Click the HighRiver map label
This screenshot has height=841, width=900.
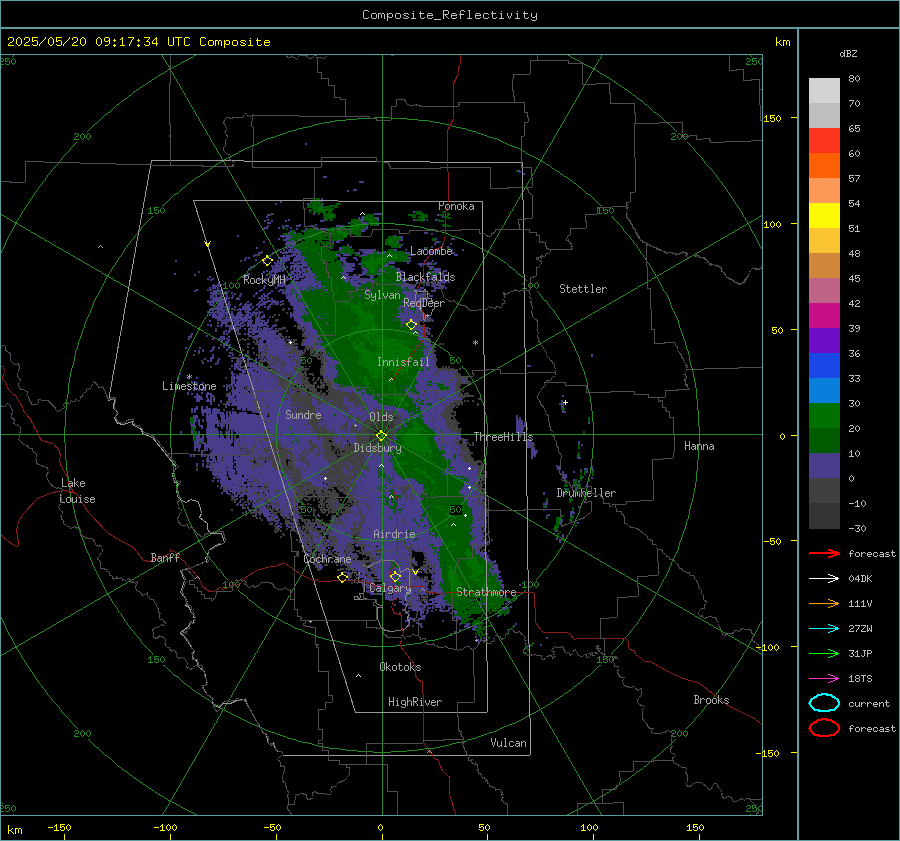[x=415, y=702]
